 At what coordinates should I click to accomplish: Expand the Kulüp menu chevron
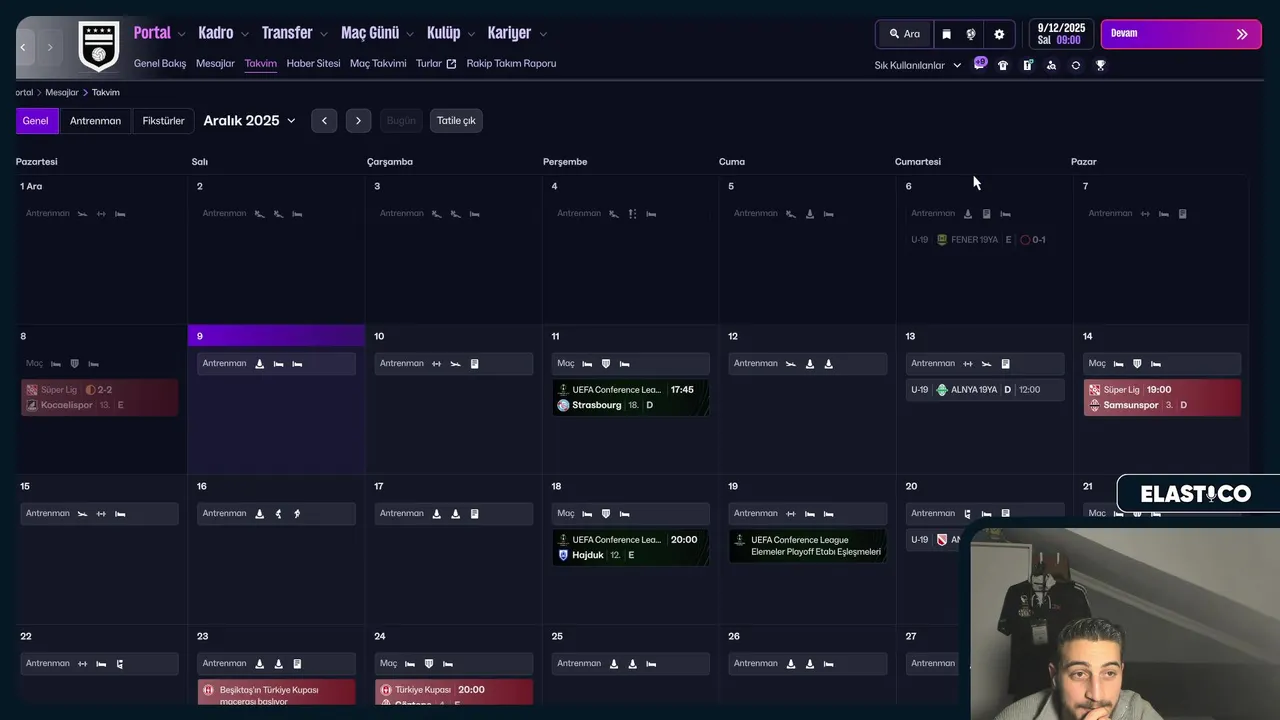[x=471, y=34]
